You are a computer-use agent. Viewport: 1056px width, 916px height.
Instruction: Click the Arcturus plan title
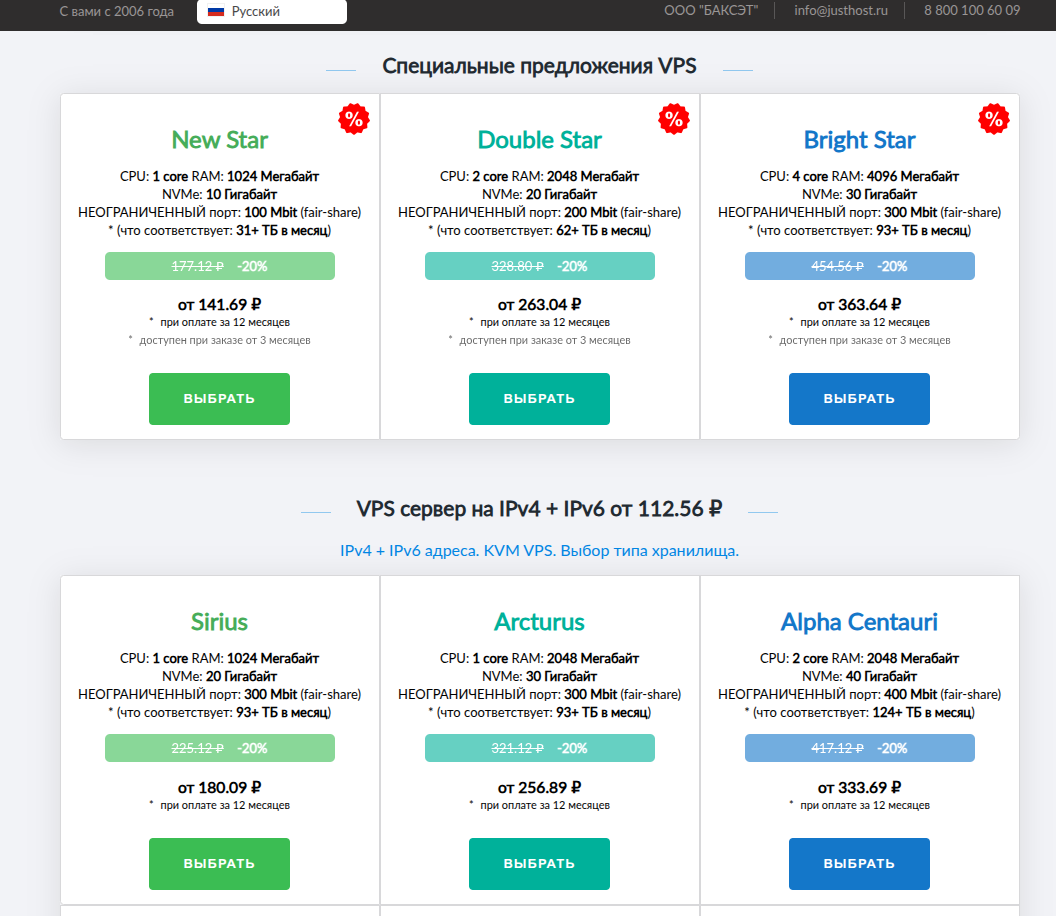click(539, 622)
